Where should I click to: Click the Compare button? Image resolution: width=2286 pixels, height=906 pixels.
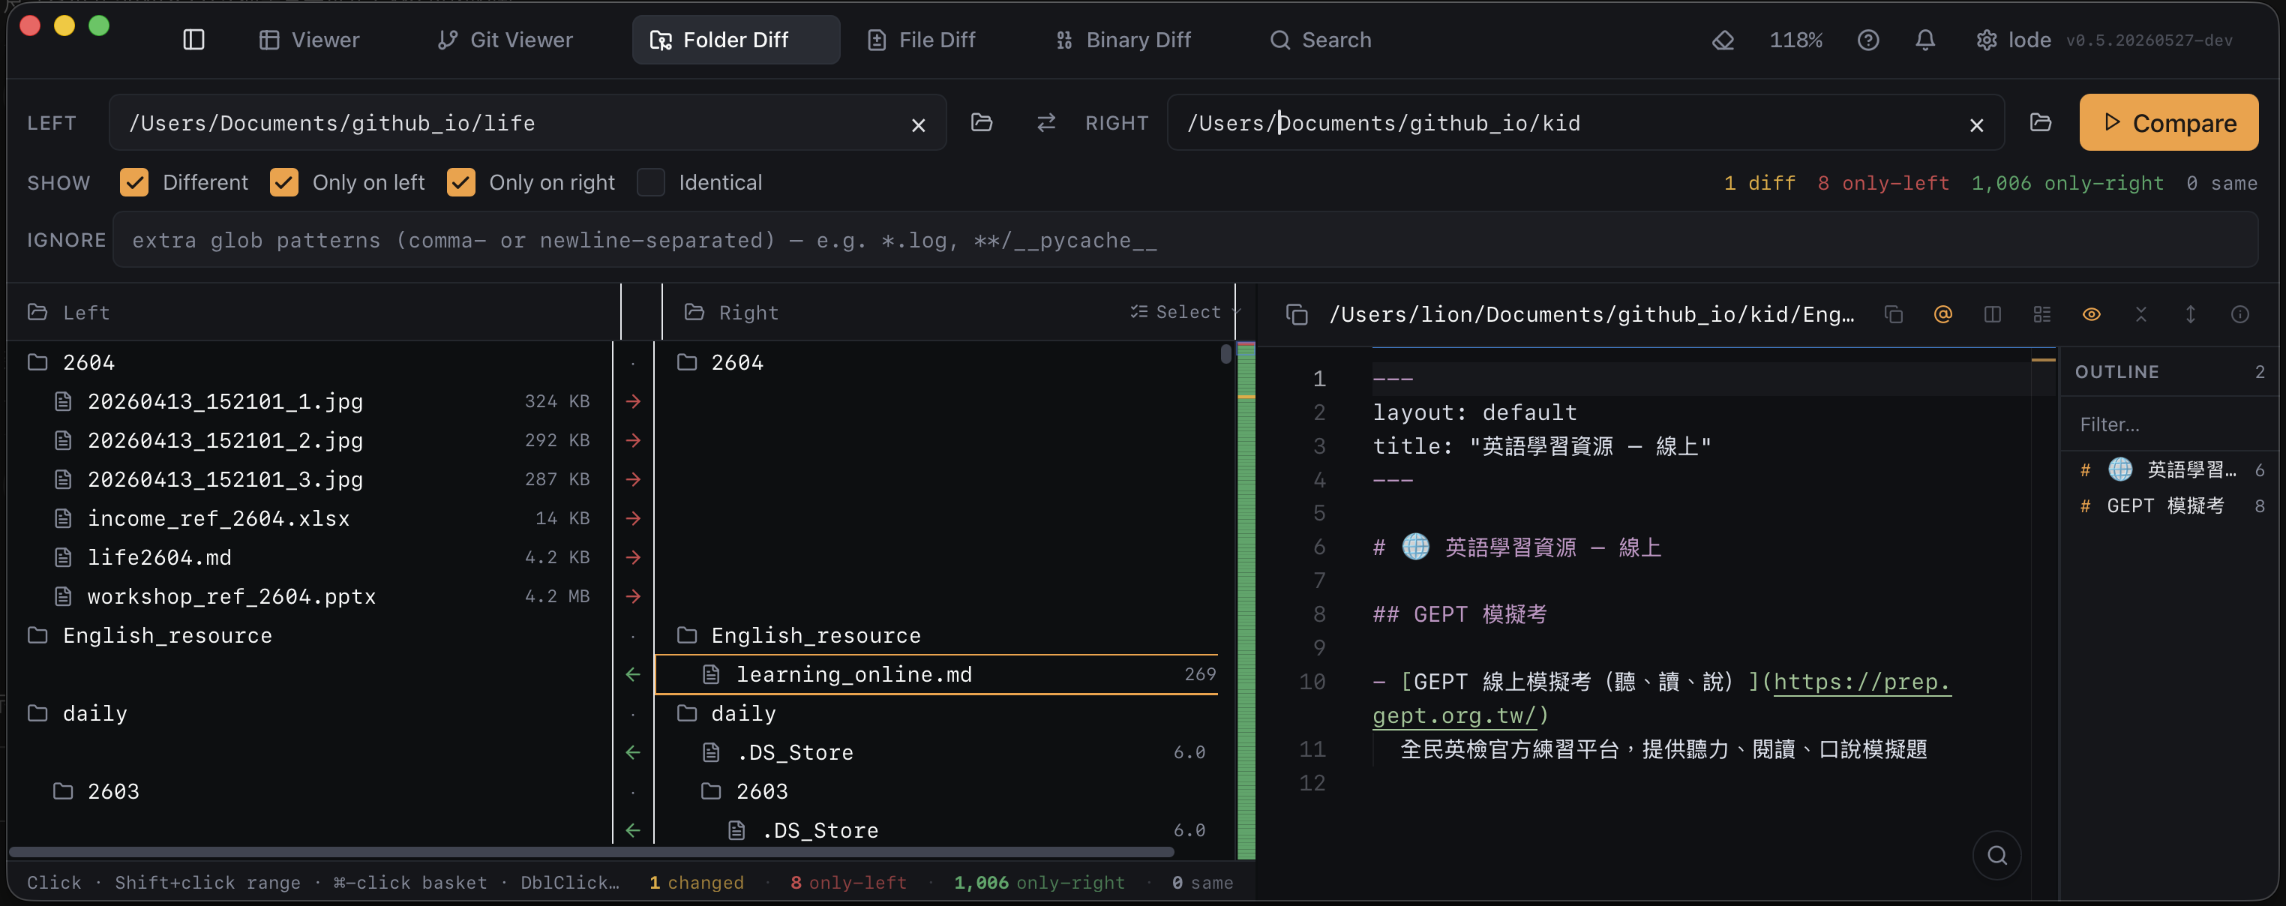(x=2169, y=122)
